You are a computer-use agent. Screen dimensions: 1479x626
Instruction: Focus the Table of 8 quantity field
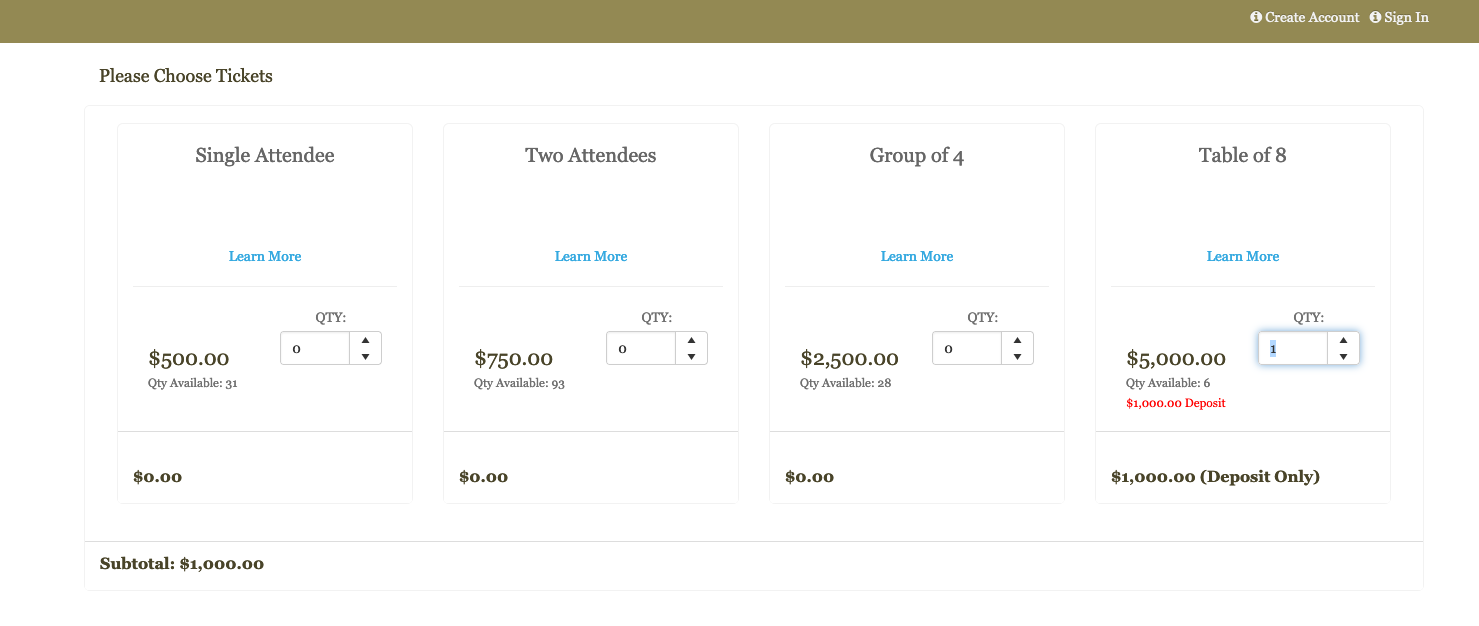(x=1294, y=348)
